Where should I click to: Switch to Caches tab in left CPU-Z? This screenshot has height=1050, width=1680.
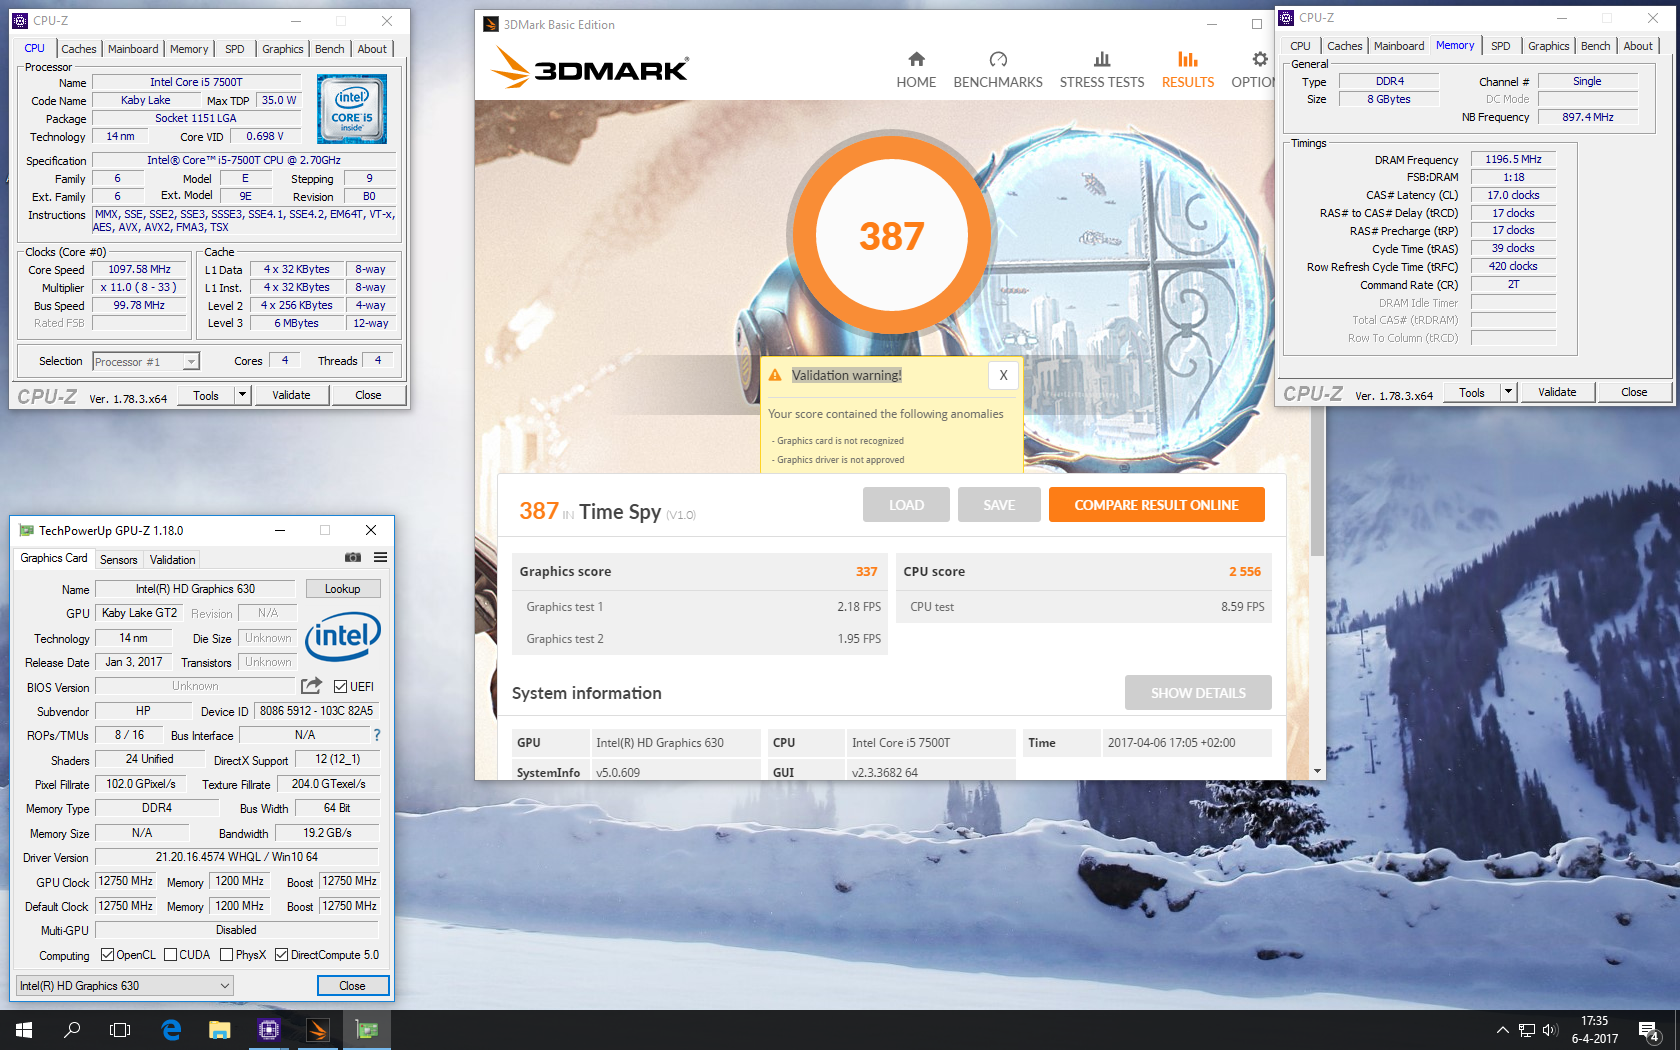pos(79,49)
